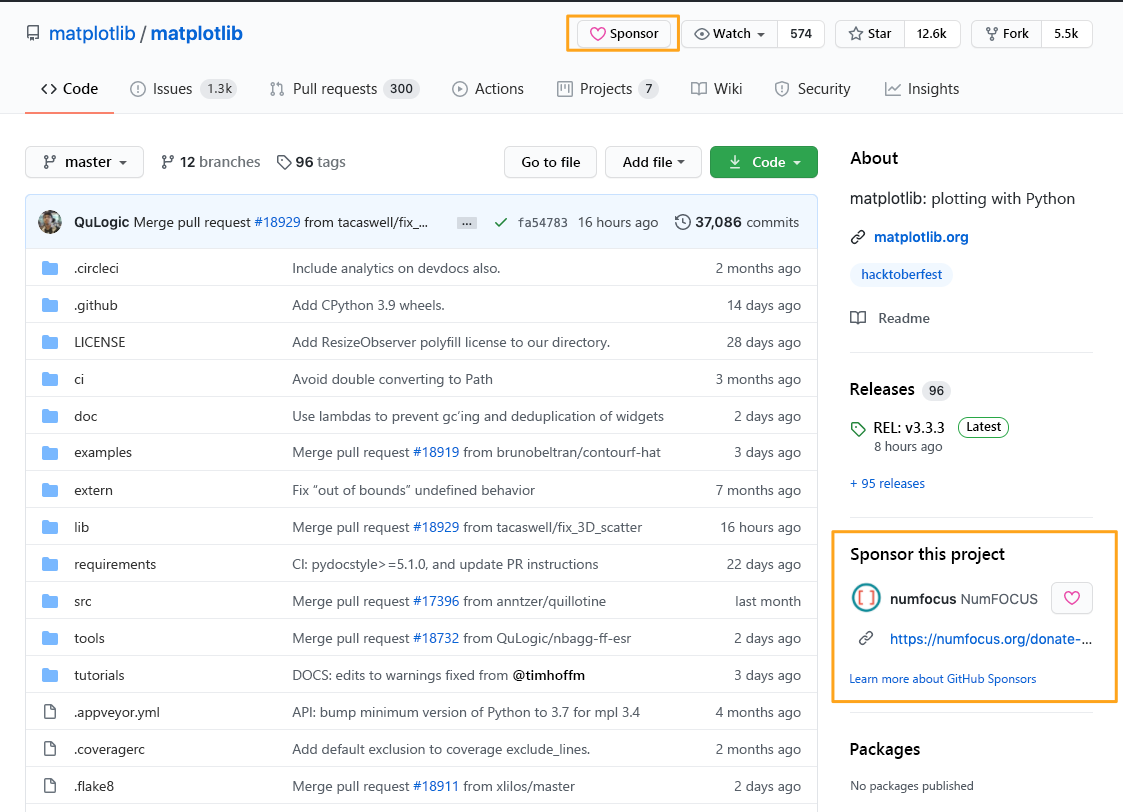Switch to the Issues tab
Image resolution: width=1123 pixels, height=812 pixels.
(x=183, y=89)
